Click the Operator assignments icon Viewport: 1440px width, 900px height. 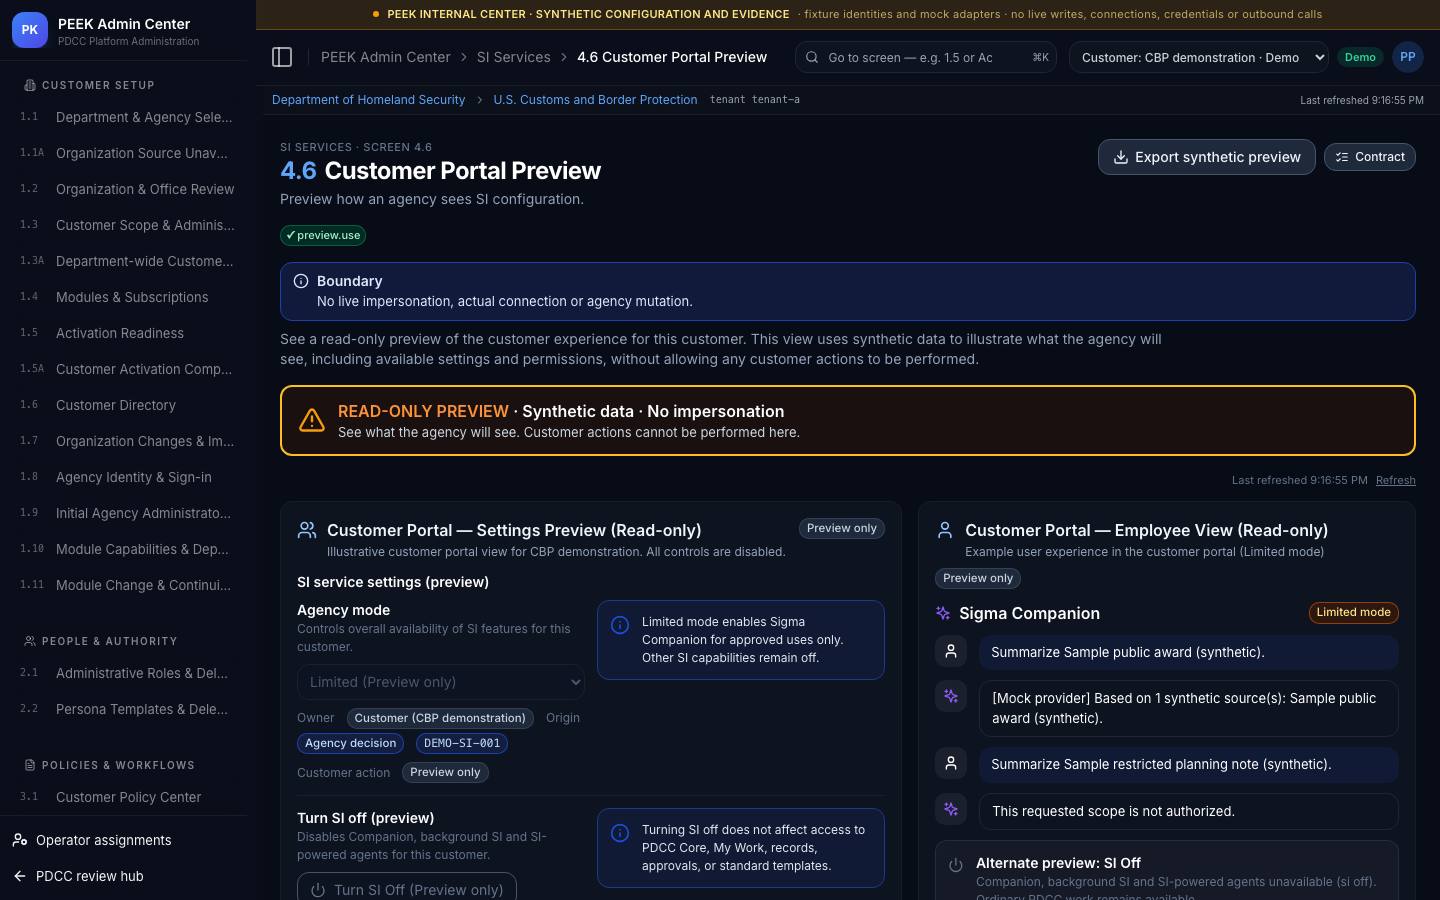click(x=20, y=840)
